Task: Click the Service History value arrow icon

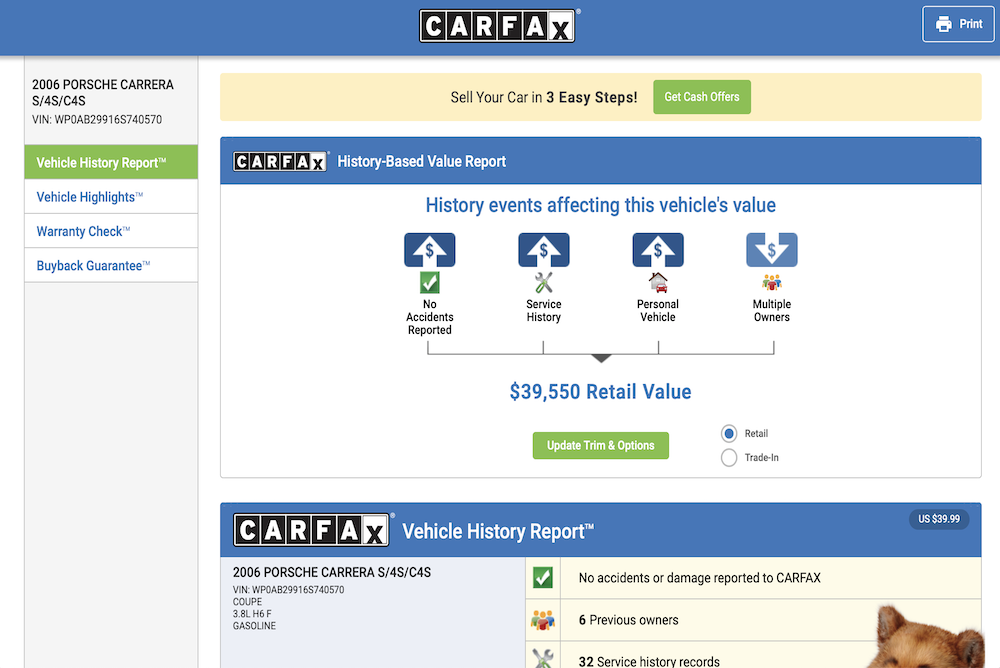Action: [543, 250]
